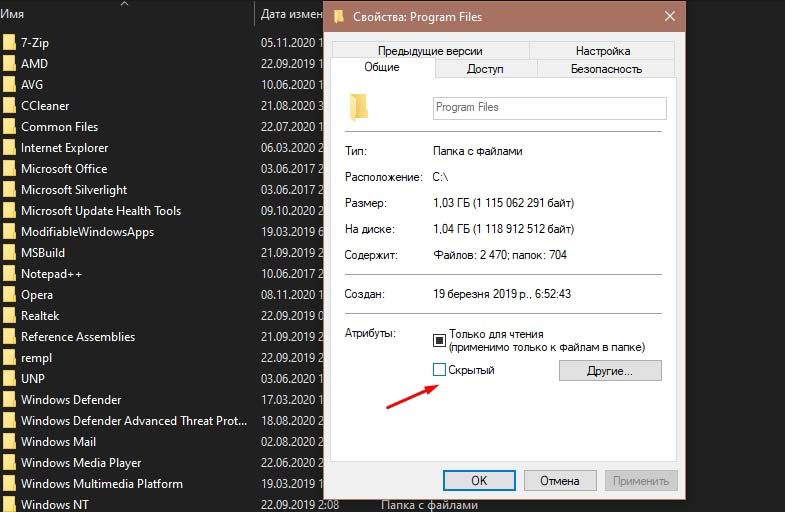
Task: Click the Realtek folder icon
Action: 9,316
